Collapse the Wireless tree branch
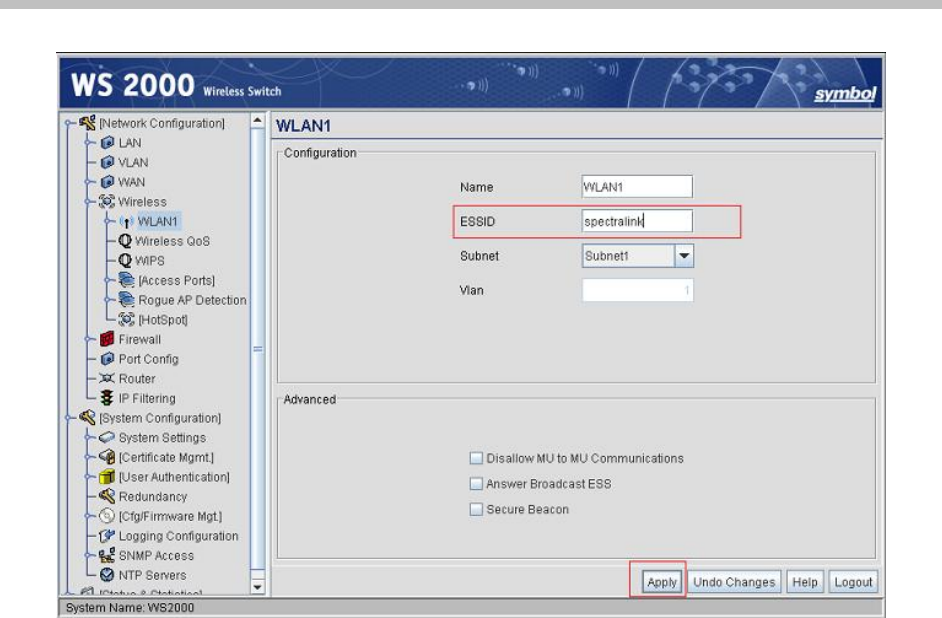Viewport: 942px width, 618px height. (x=88, y=202)
